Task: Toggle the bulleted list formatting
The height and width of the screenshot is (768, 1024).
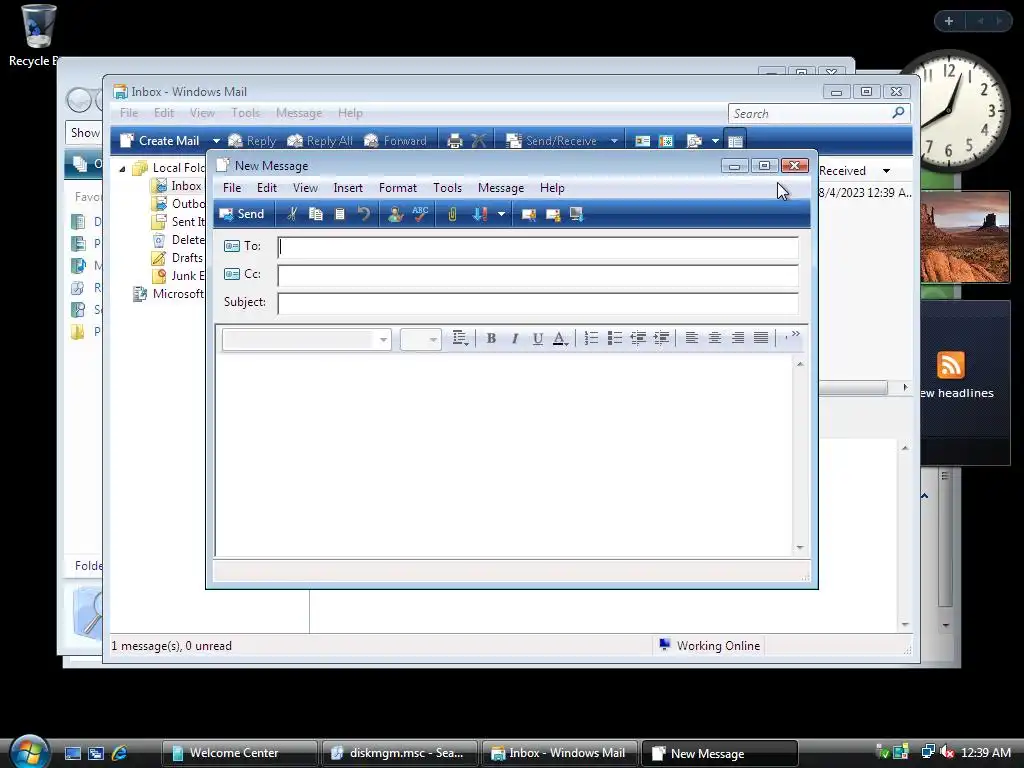Action: [615, 338]
